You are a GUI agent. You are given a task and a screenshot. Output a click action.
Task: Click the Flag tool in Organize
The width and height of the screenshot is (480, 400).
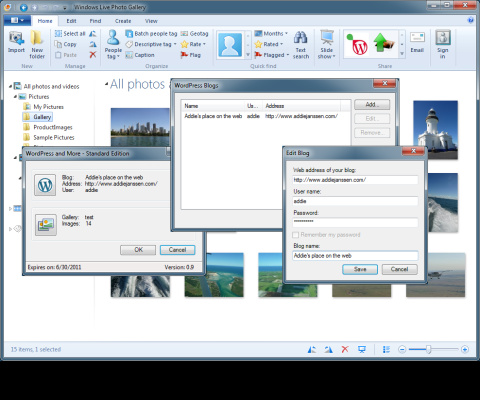click(191, 55)
